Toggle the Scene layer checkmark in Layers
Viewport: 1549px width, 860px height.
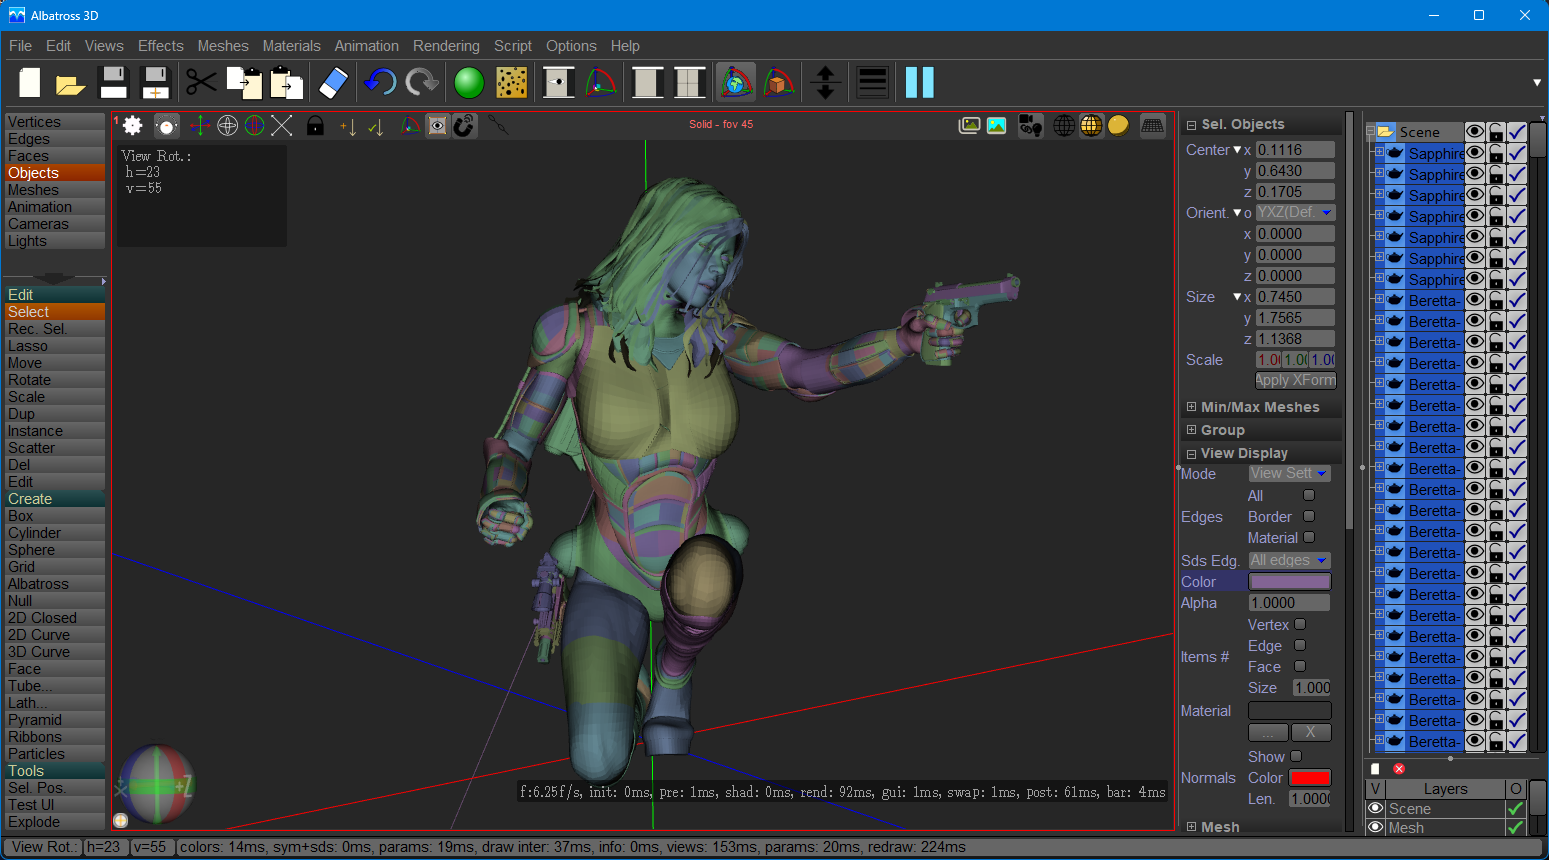[x=1516, y=808]
